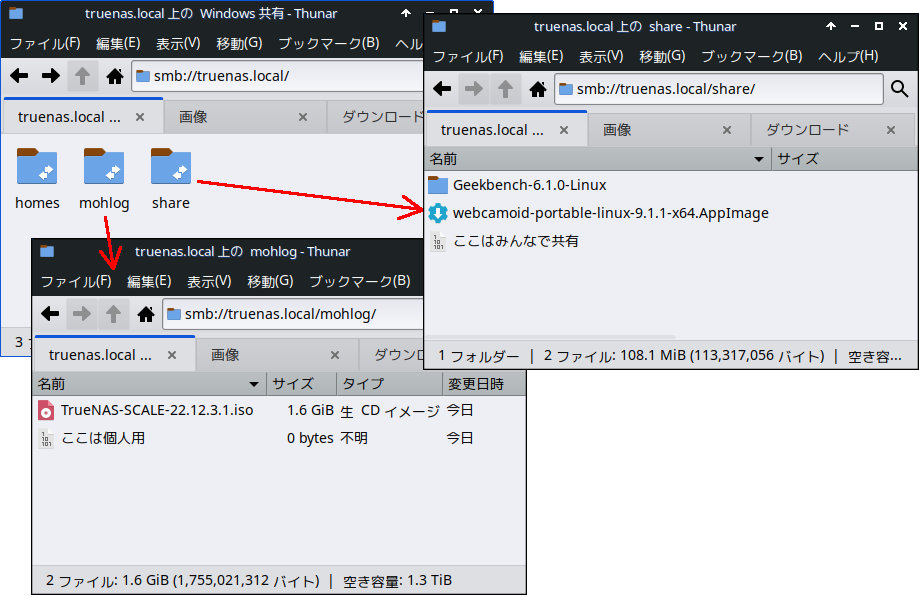Close 画像 tab in Windows share window
Image resolution: width=919 pixels, height=597 pixels.
coord(302,117)
